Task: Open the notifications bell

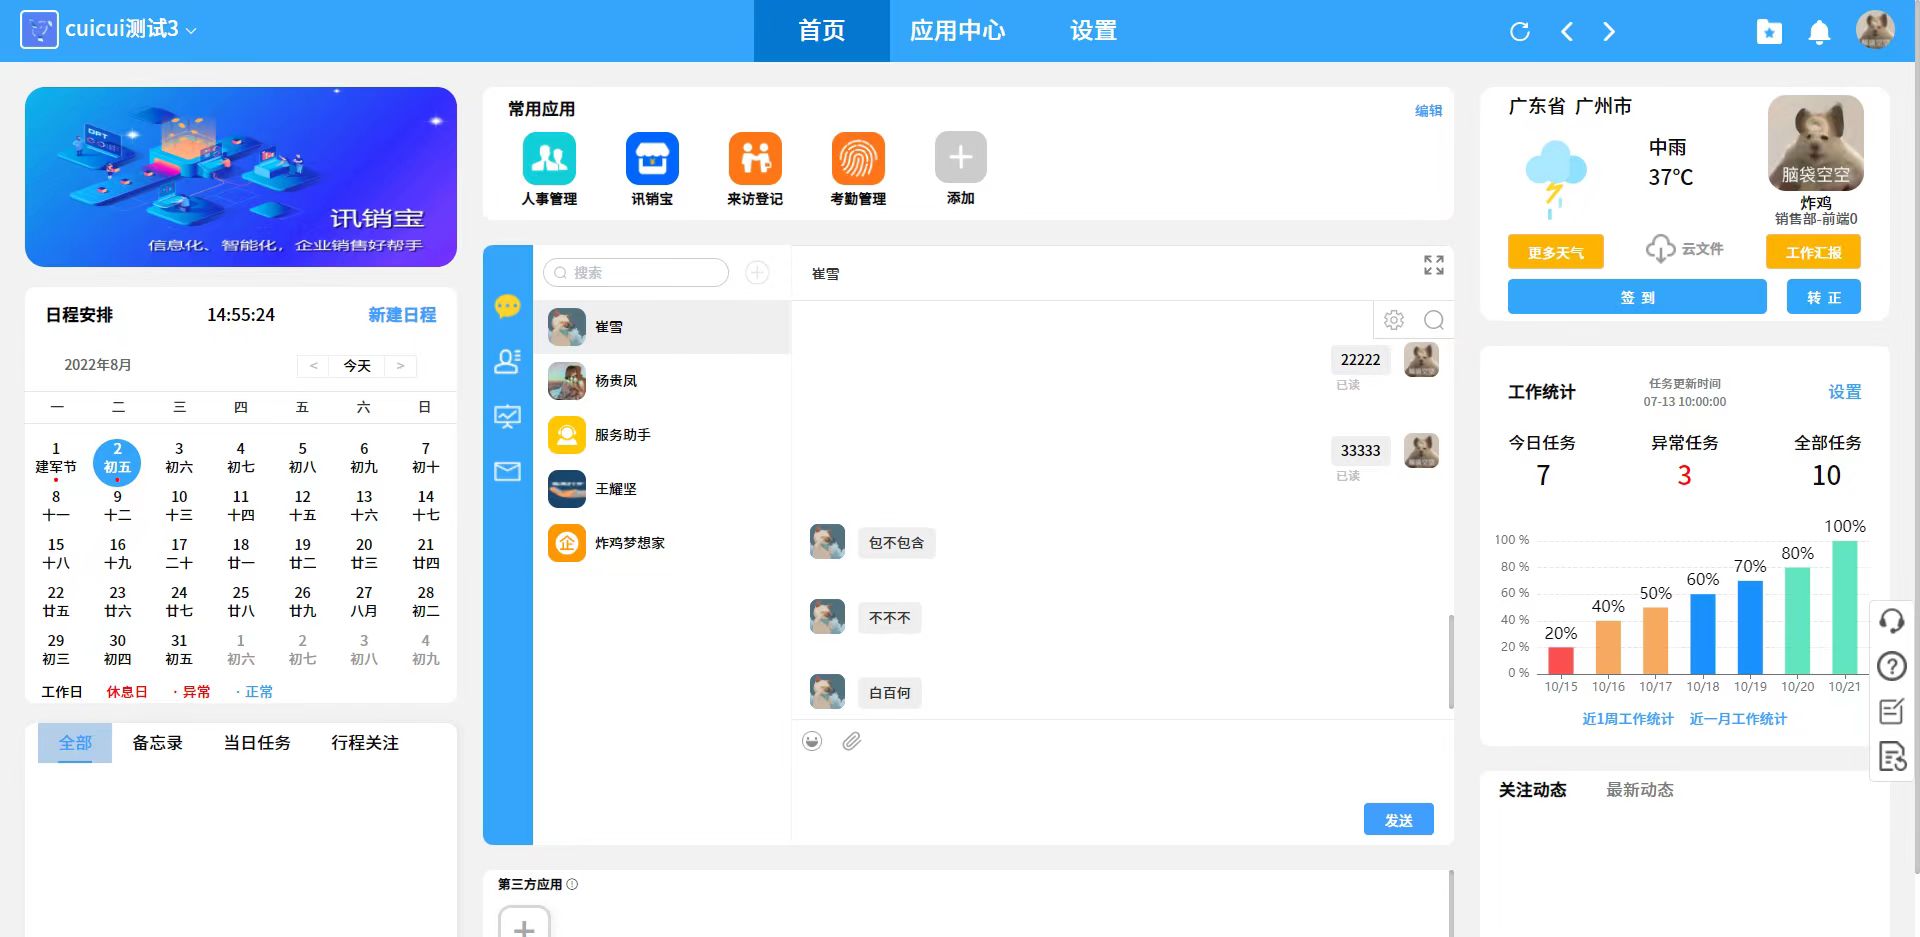Action: click(x=1819, y=32)
